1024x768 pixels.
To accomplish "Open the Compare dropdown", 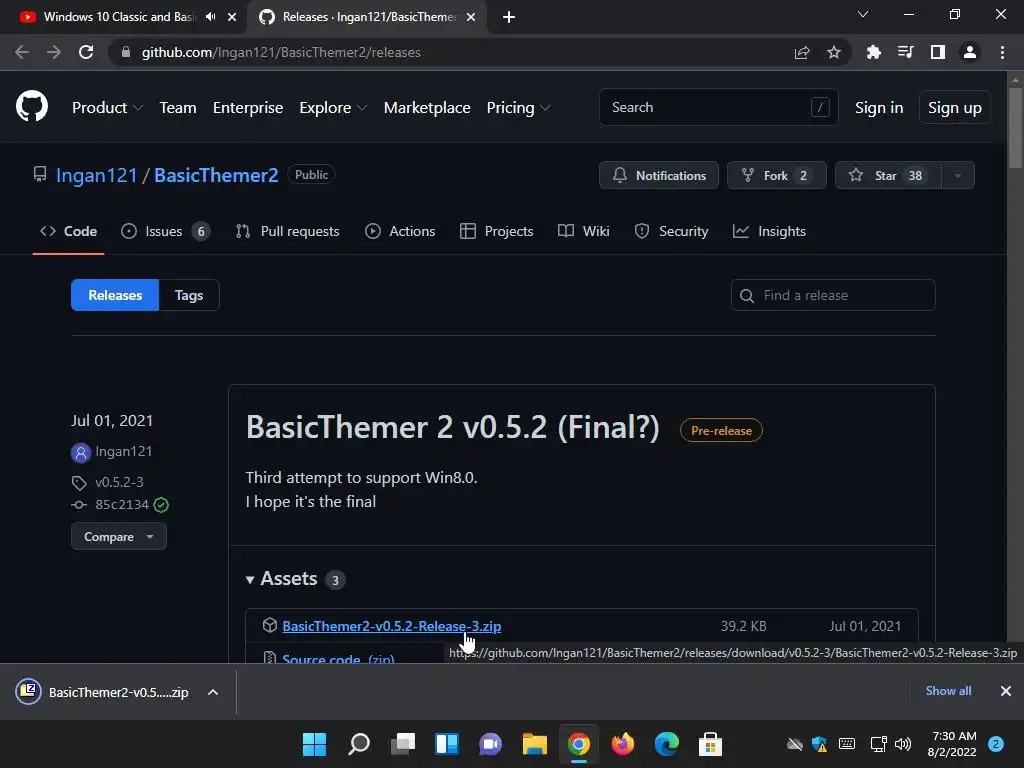I will coord(119,537).
